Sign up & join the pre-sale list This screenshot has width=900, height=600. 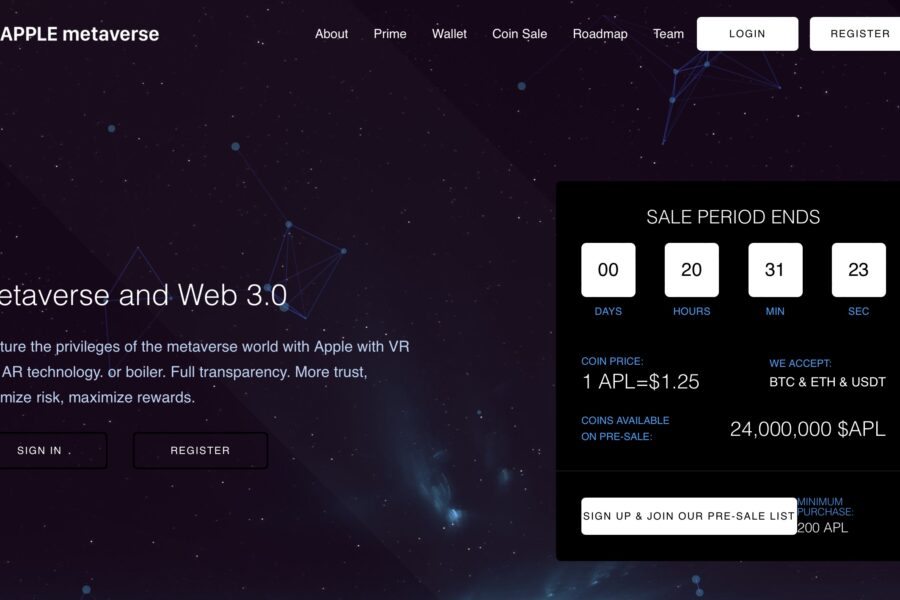[x=689, y=516]
